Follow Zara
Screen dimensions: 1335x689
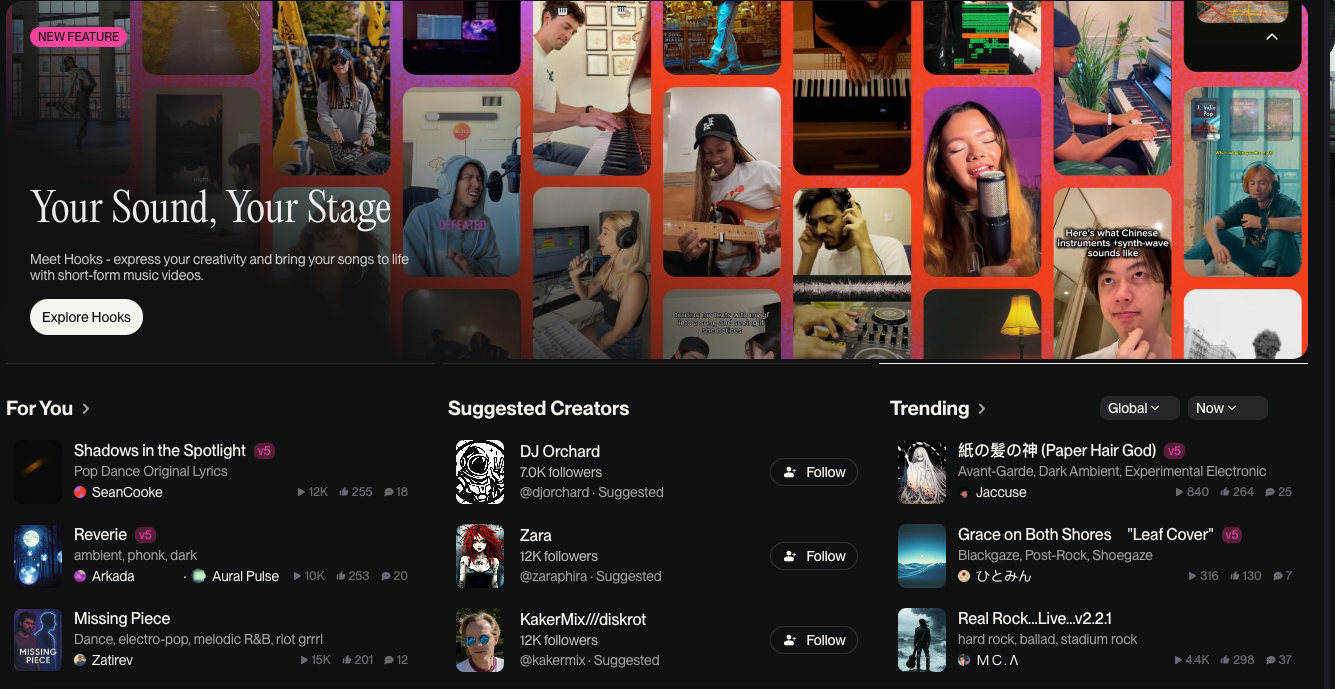[814, 556]
